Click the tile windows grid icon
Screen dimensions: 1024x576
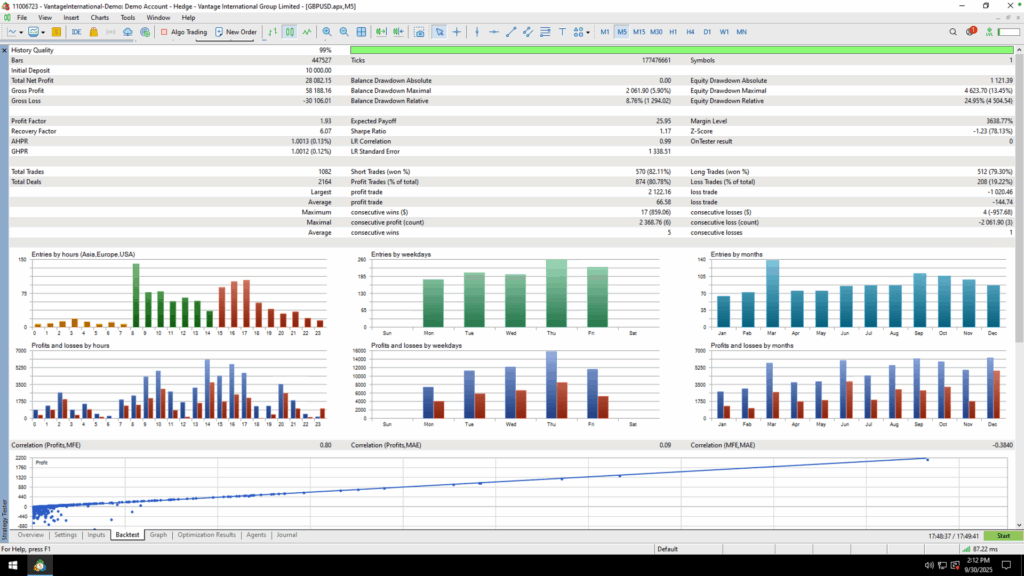click(x=361, y=32)
